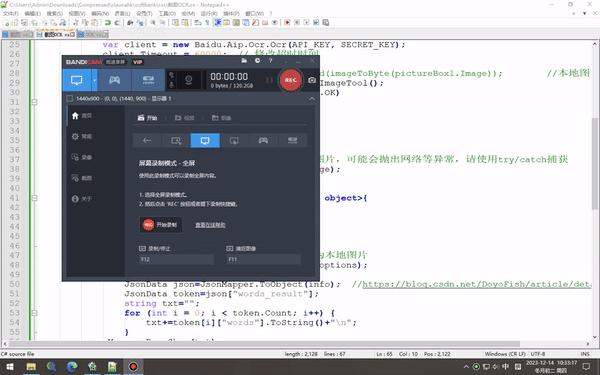This screenshot has height=375, width=600.
Task: Open the online help link
Action: tap(210, 225)
